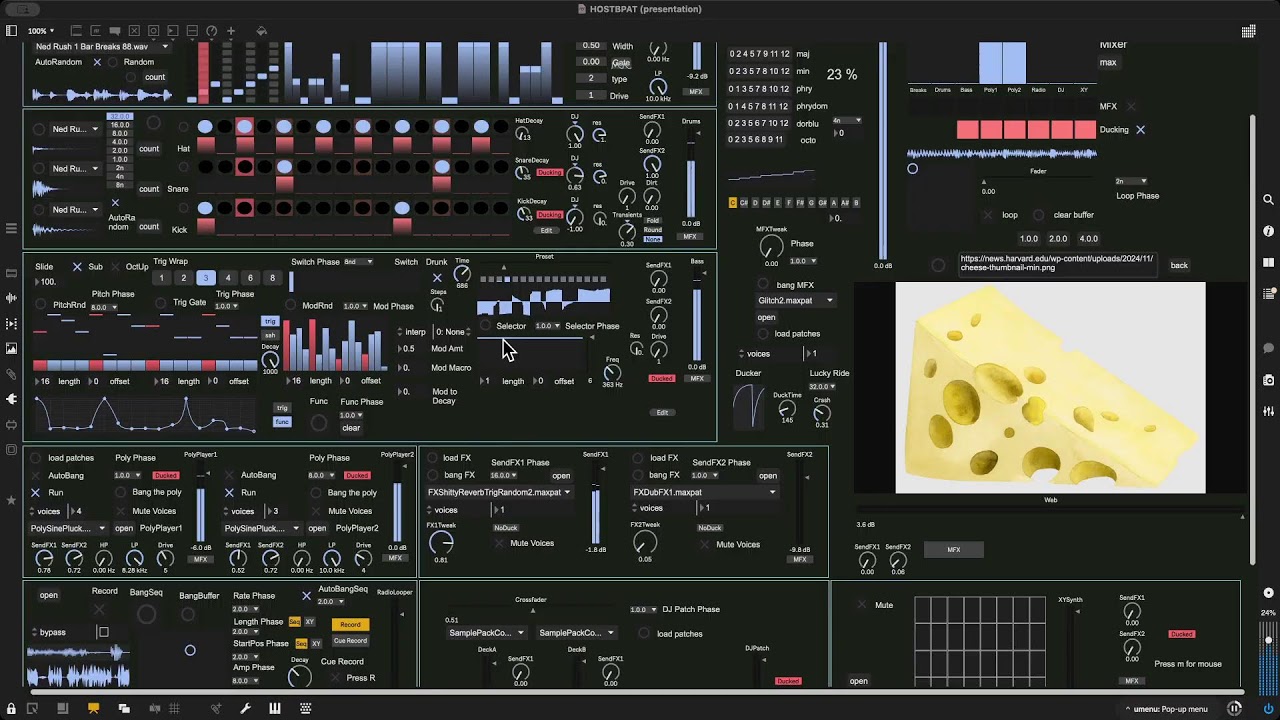This screenshot has height=720, width=1280.
Task: Click the dial/clock icon in top toolbar
Action: (212, 31)
